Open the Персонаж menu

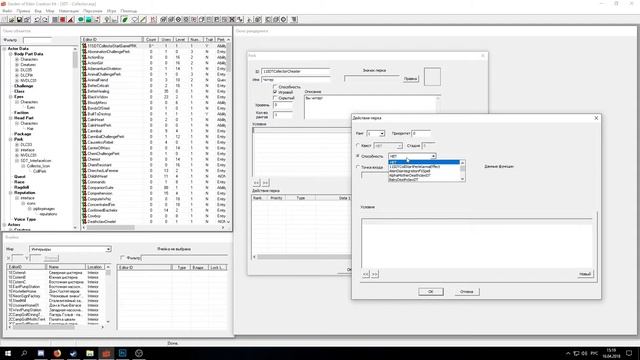[93, 11]
